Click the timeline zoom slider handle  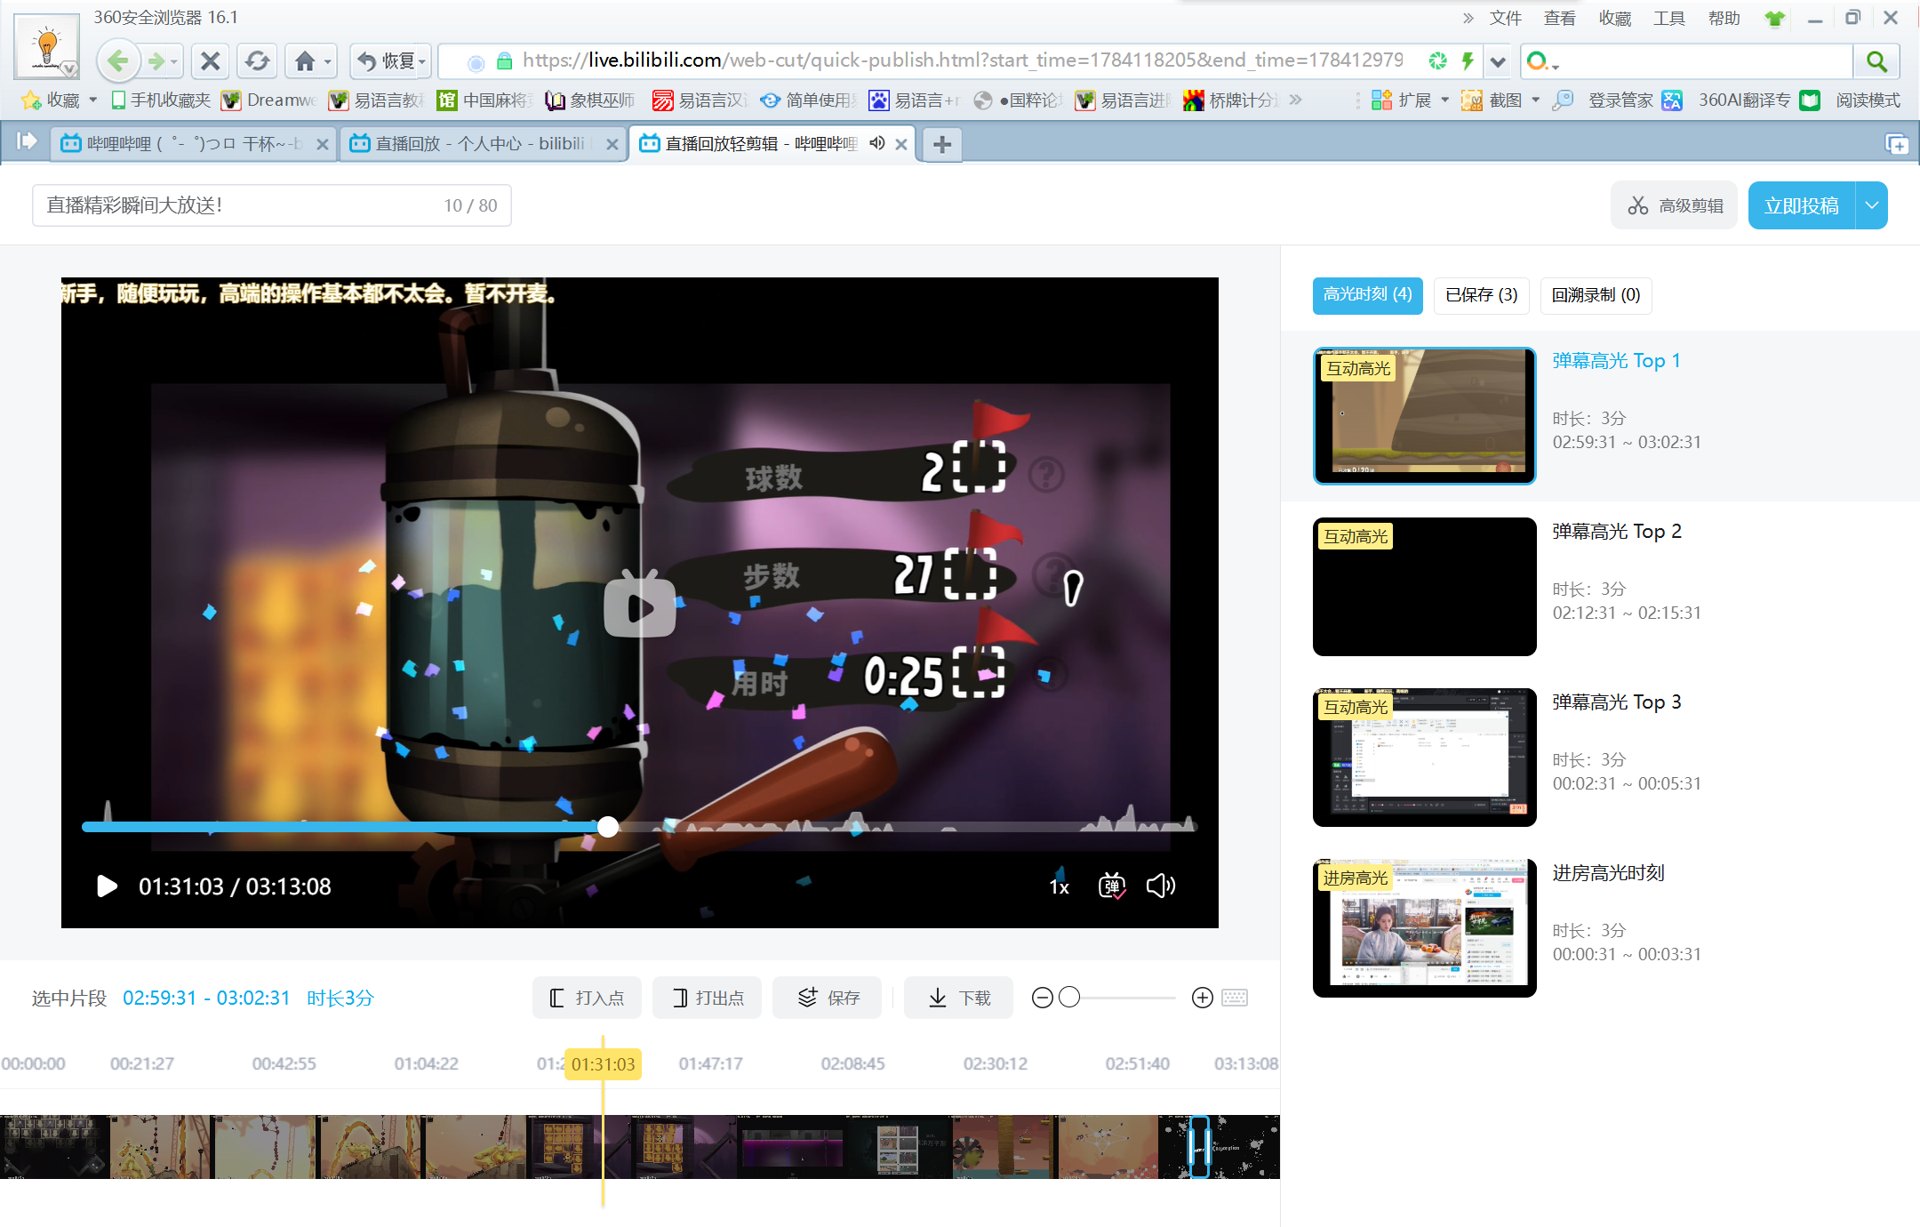tap(1069, 997)
